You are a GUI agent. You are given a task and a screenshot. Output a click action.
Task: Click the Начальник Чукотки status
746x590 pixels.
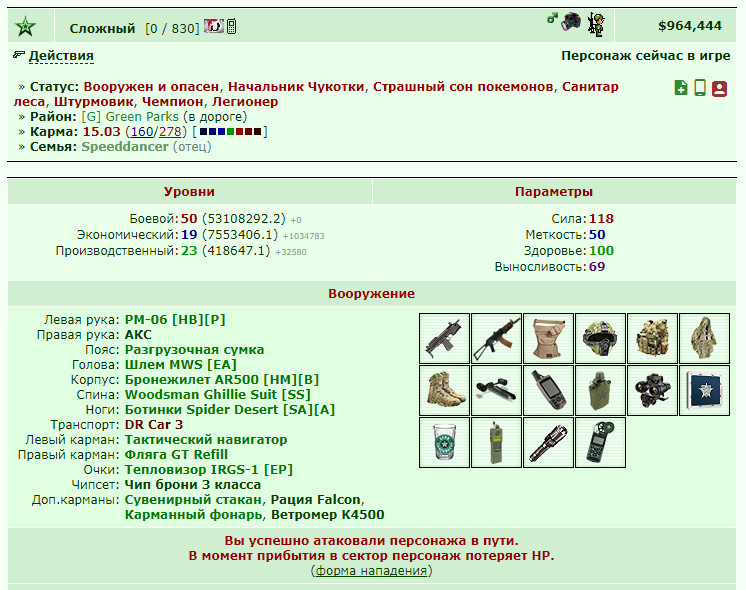(296, 87)
